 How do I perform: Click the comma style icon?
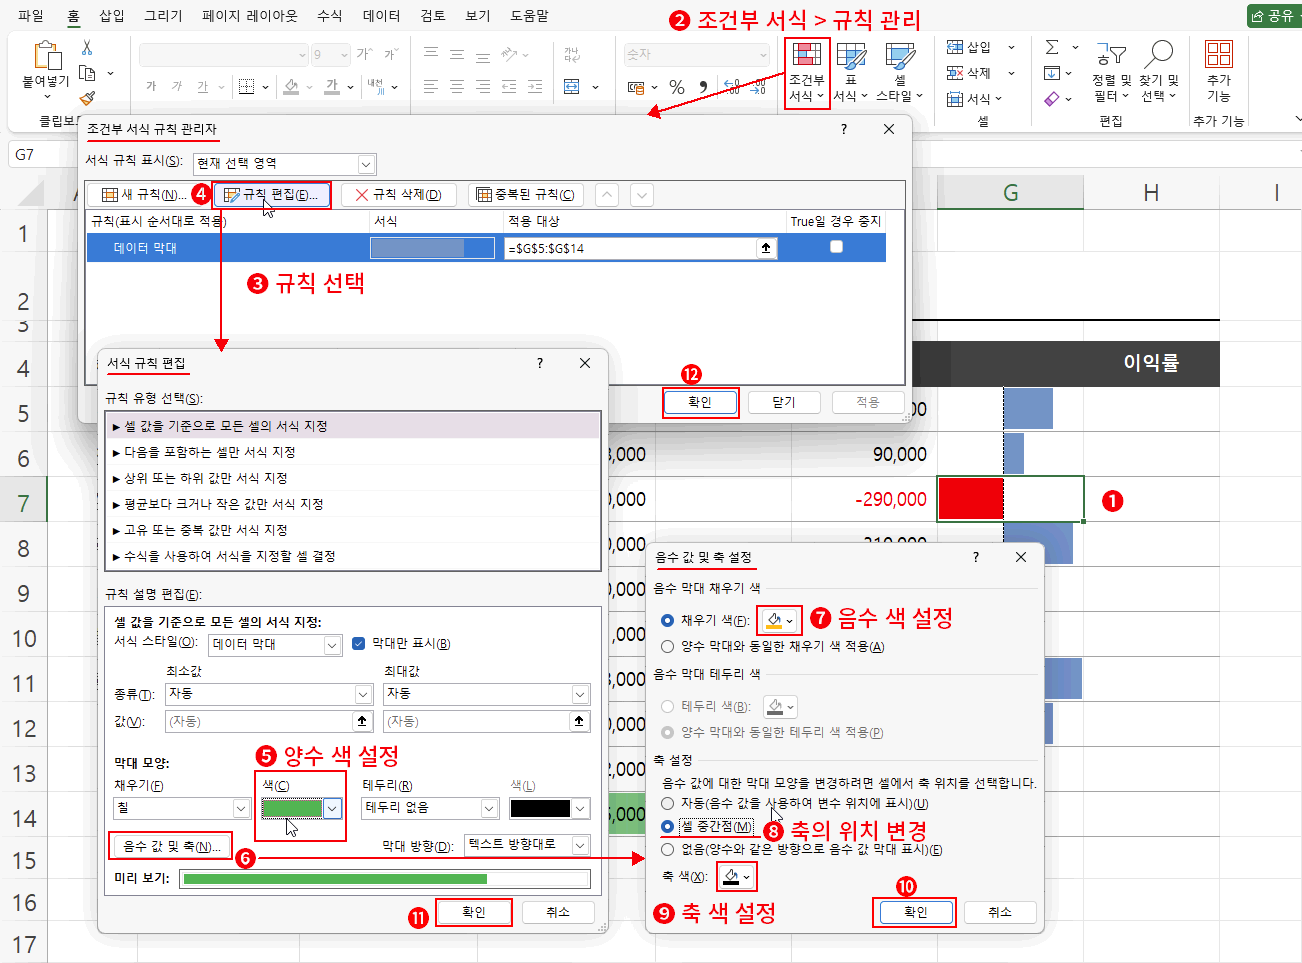pyautogui.click(x=703, y=87)
